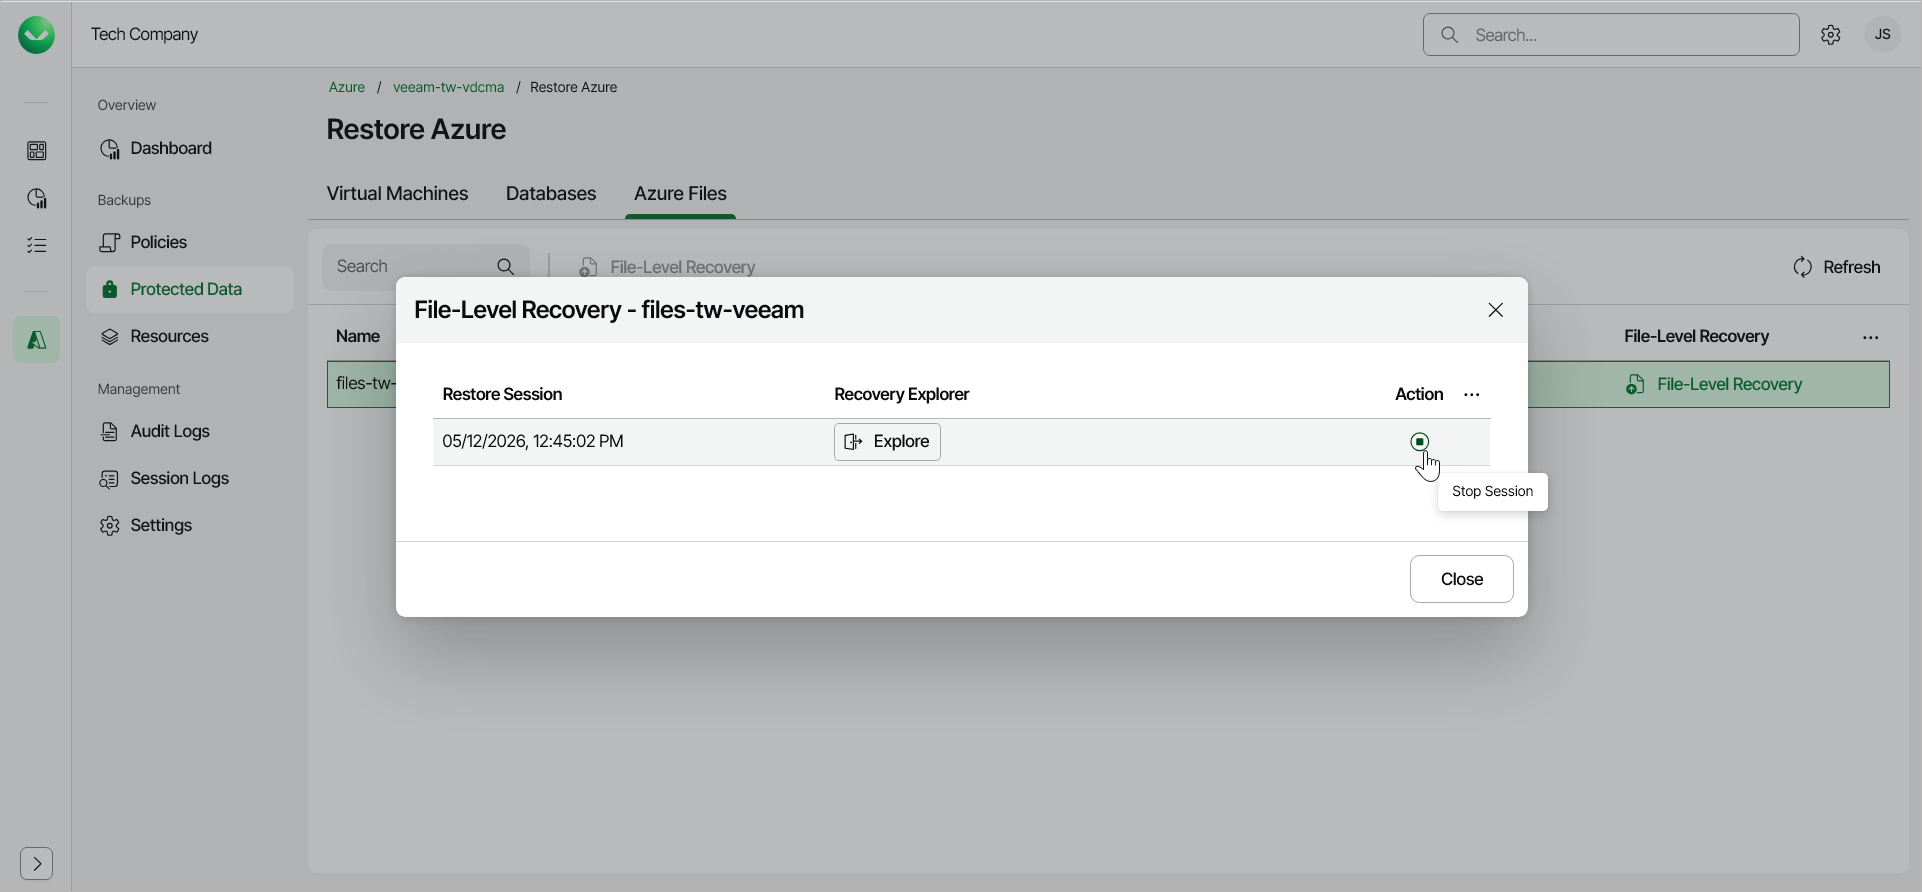Click the Name column header
This screenshot has width=1922, height=892.
(x=357, y=336)
